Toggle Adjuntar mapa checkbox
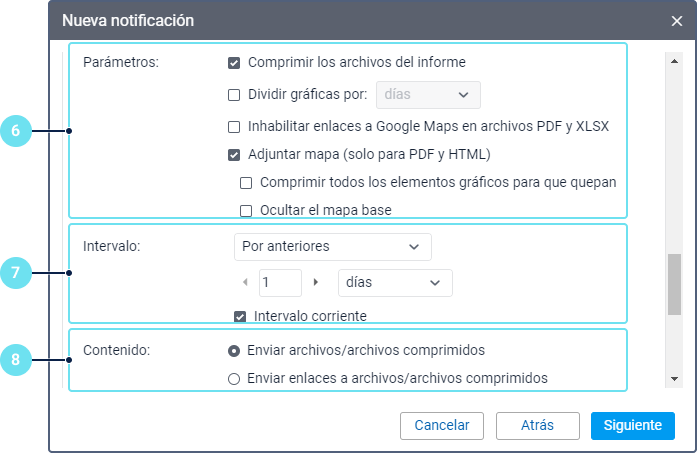Image resolution: width=697 pixels, height=453 pixels. click(x=234, y=155)
